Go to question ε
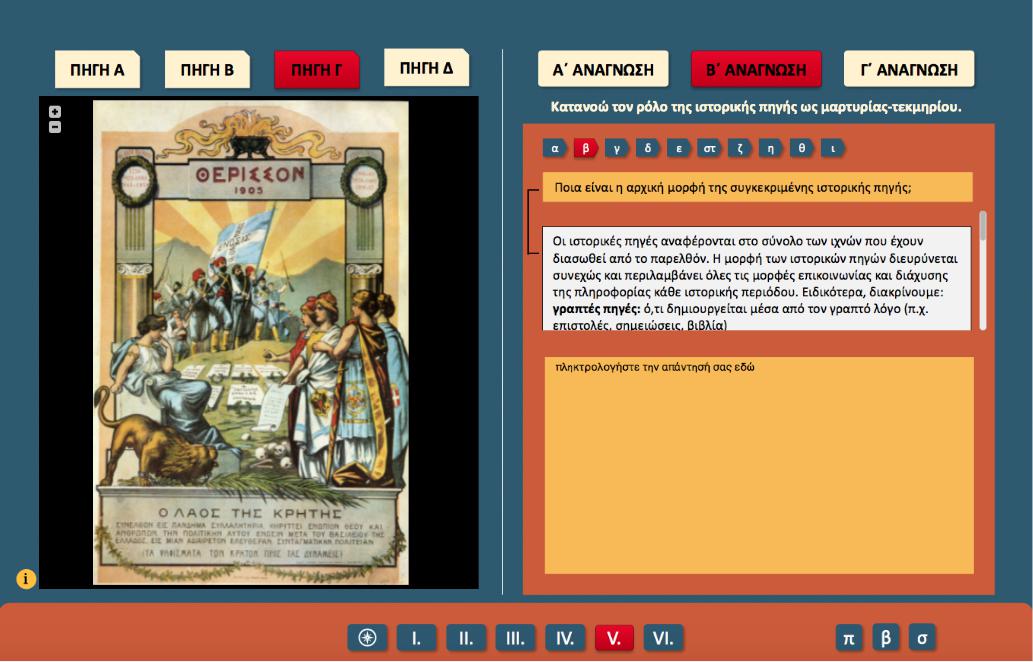 tap(679, 148)
